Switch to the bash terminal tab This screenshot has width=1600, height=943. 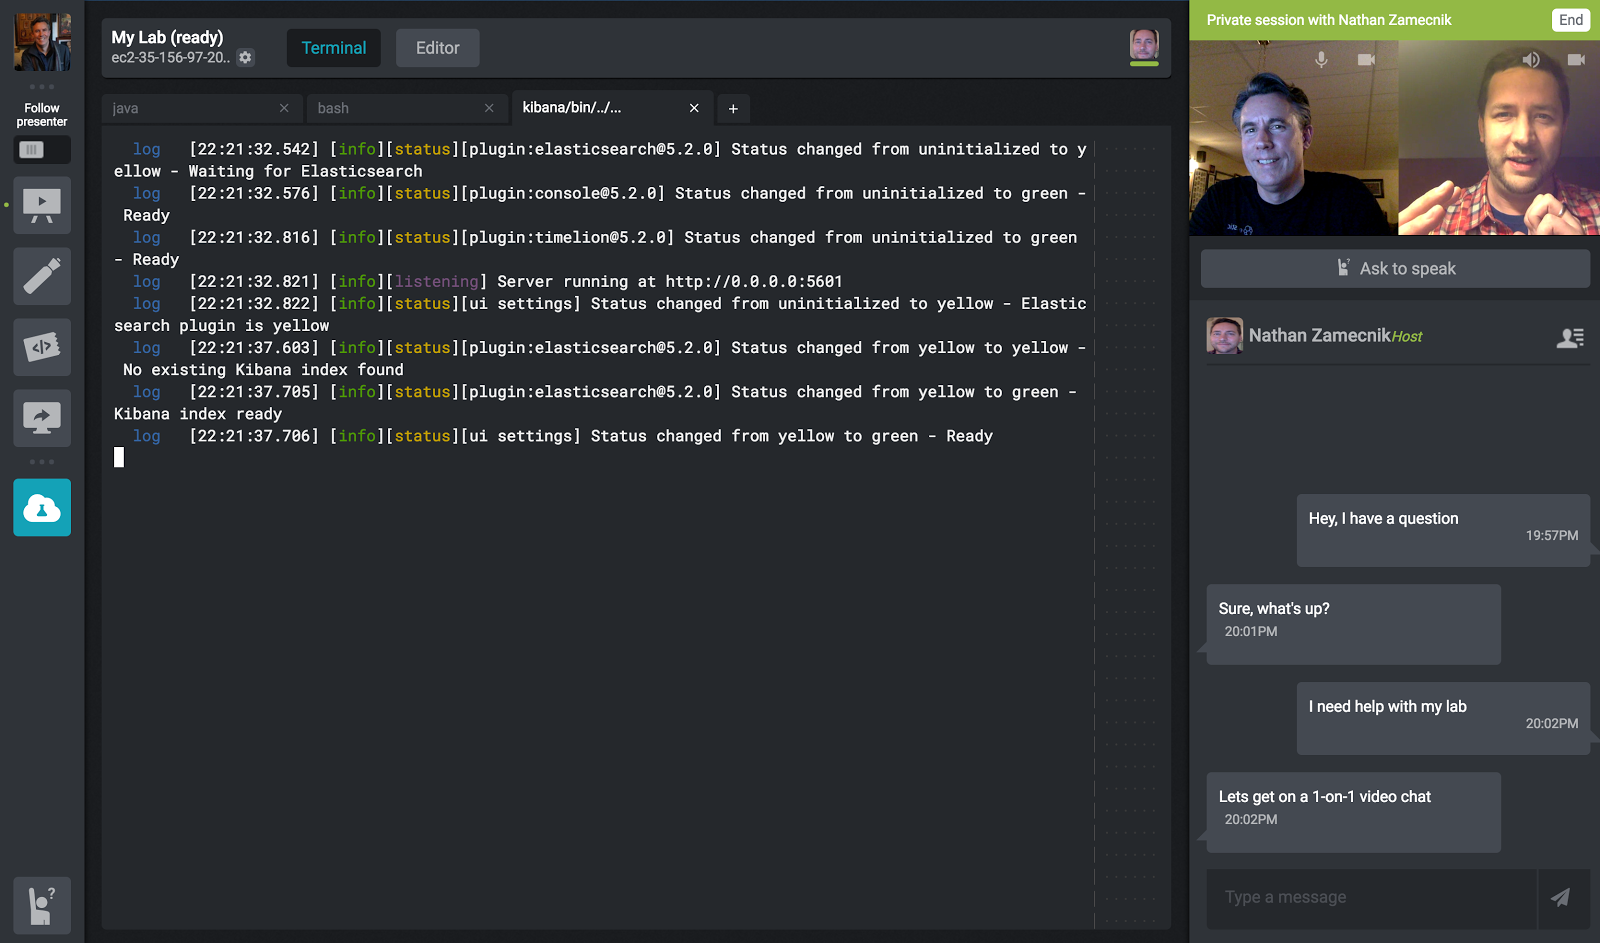[395, 108]
